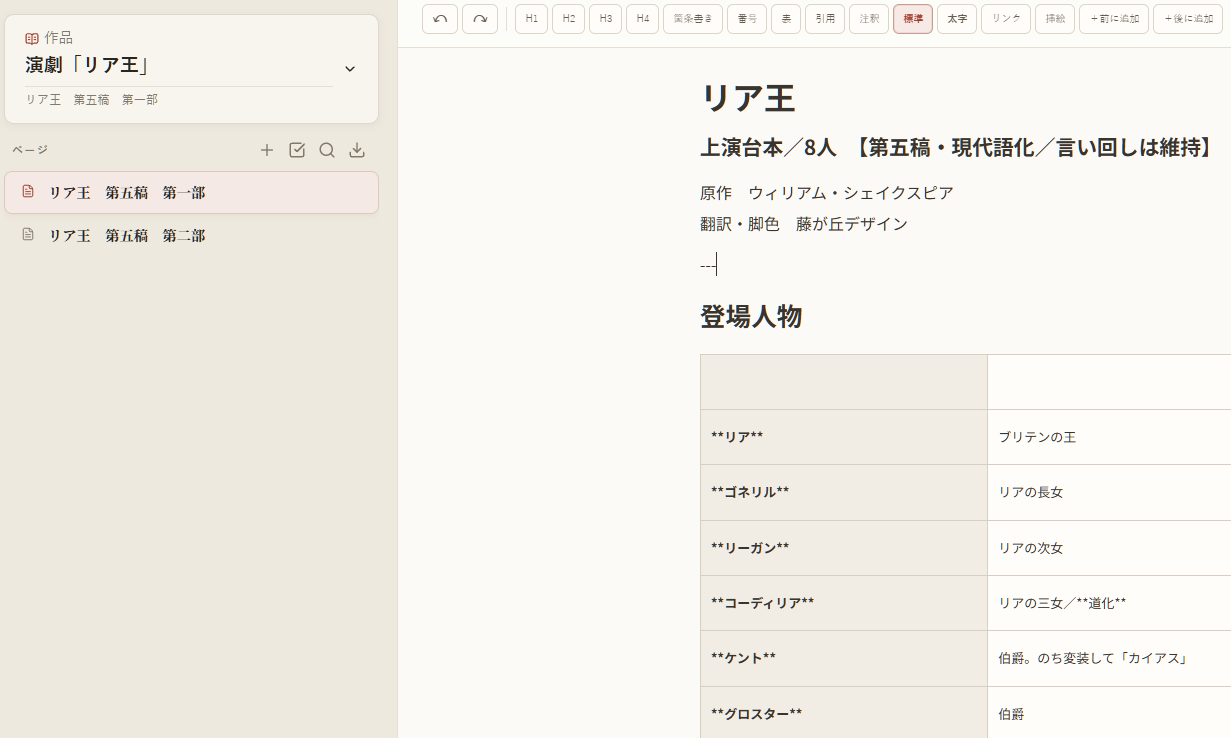Insert a table with 表 button
Screen dimensions: 1231x738
coord(786,19)
